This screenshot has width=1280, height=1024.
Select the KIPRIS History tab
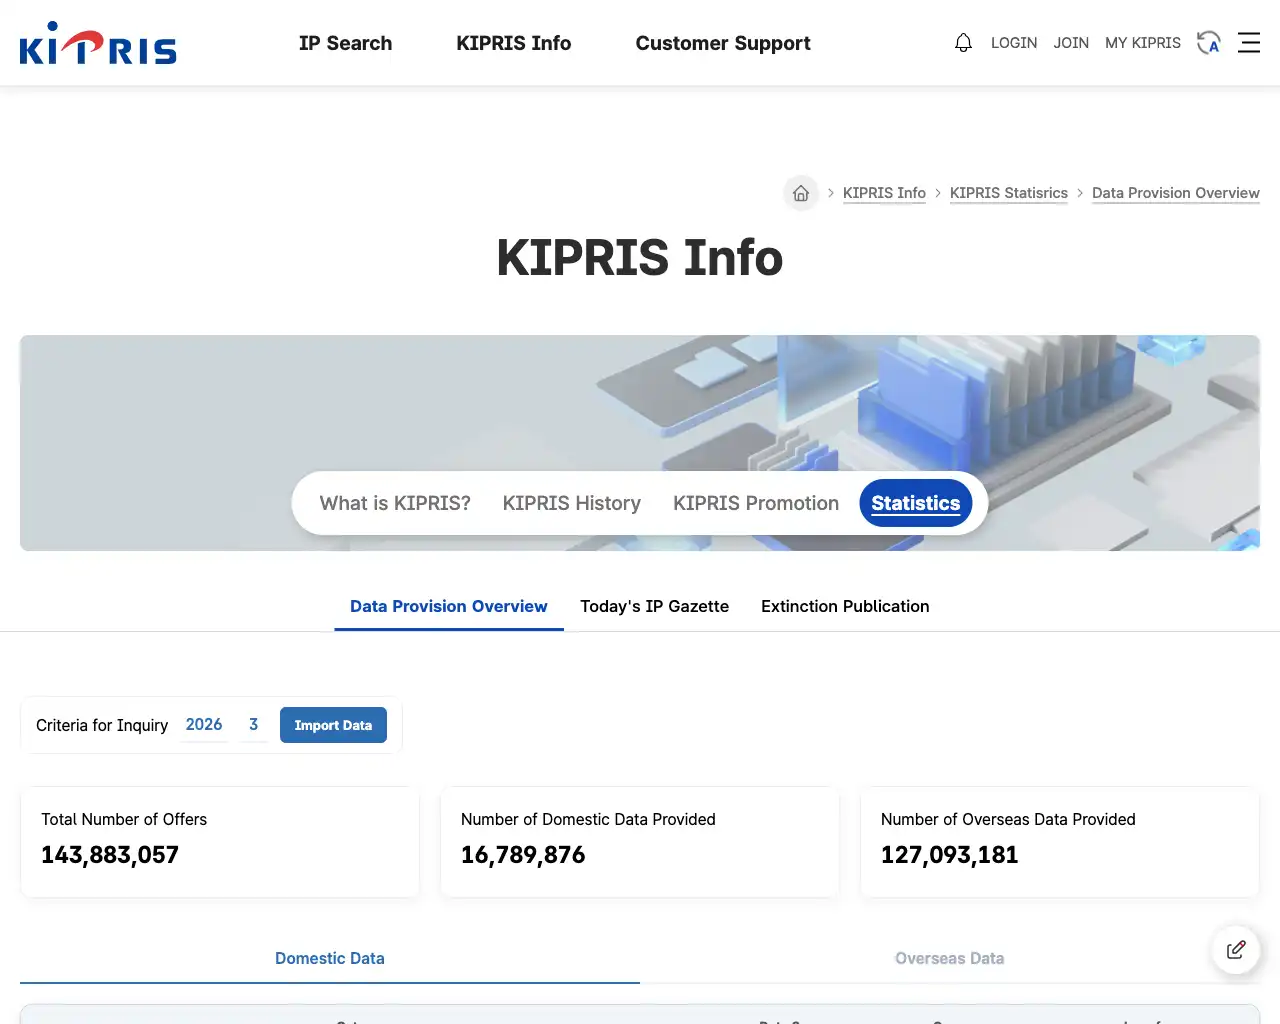(572, 503)
